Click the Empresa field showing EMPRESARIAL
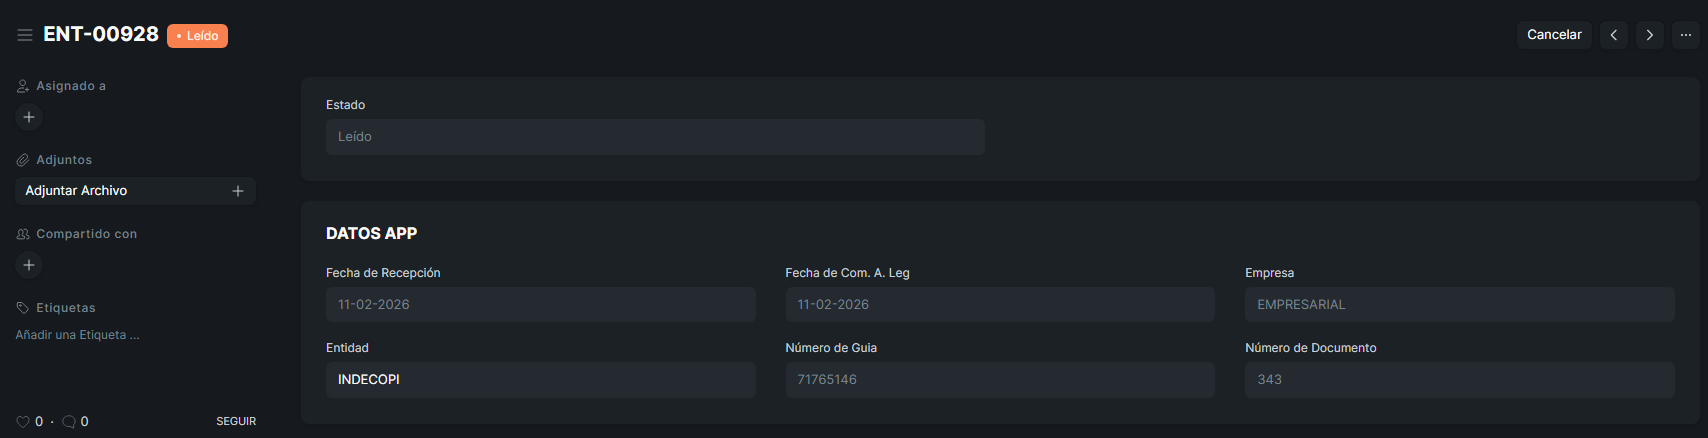Image resolution: width=1708 pixels, height=438 pixels. tap(1459, 305)
